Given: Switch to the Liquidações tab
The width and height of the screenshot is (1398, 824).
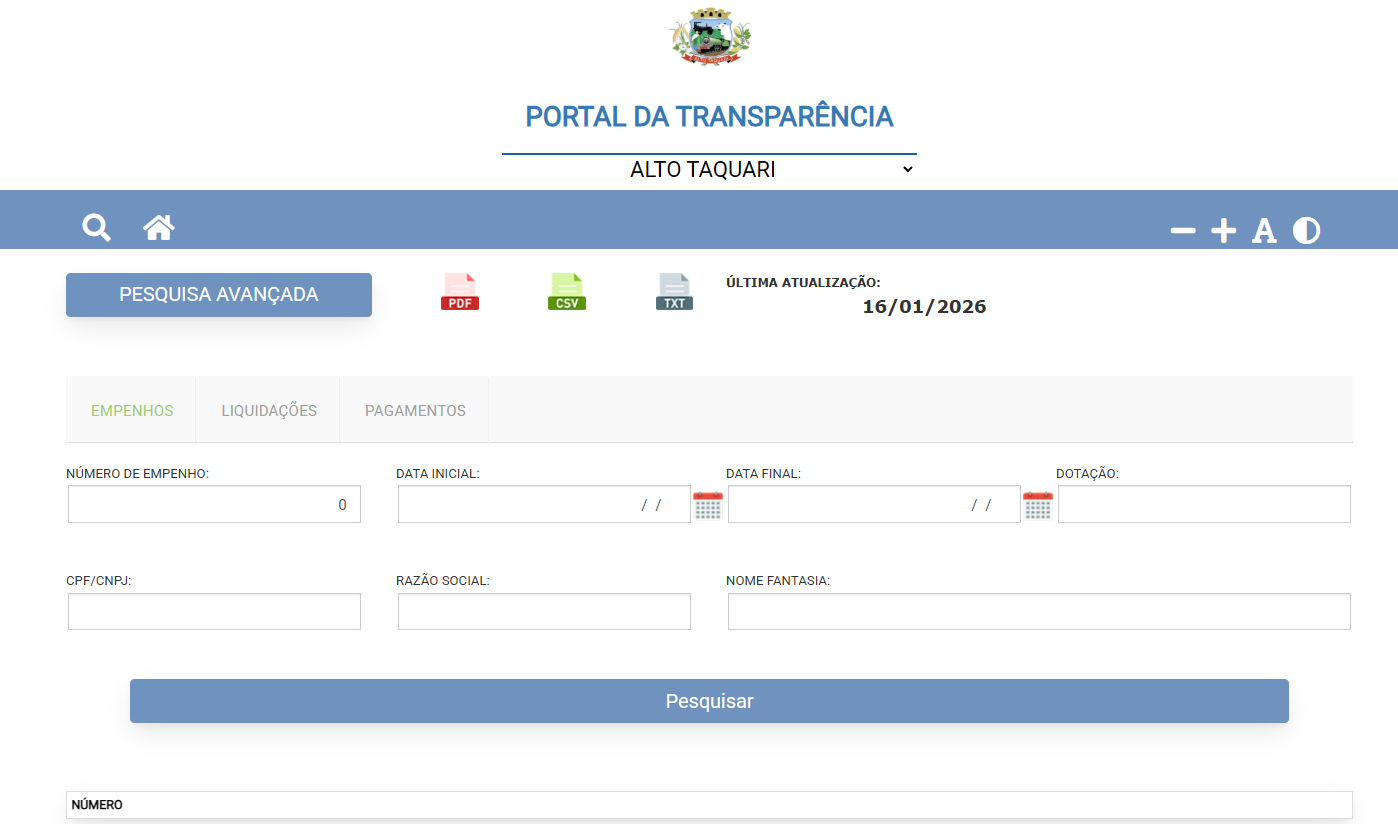Looking at the screenshot, I should coord(269,411).
